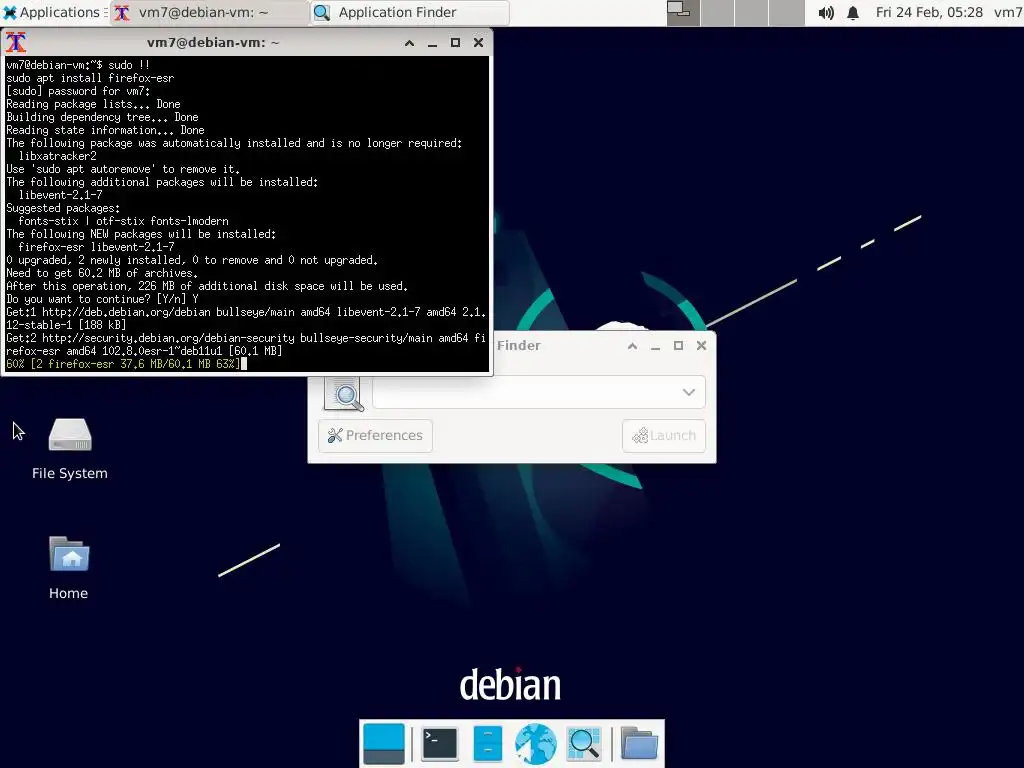Minimize the vm7@debian-vm terminal window
The height and width of the screenshot is (768, 1024).
click(x=432, y=43)
